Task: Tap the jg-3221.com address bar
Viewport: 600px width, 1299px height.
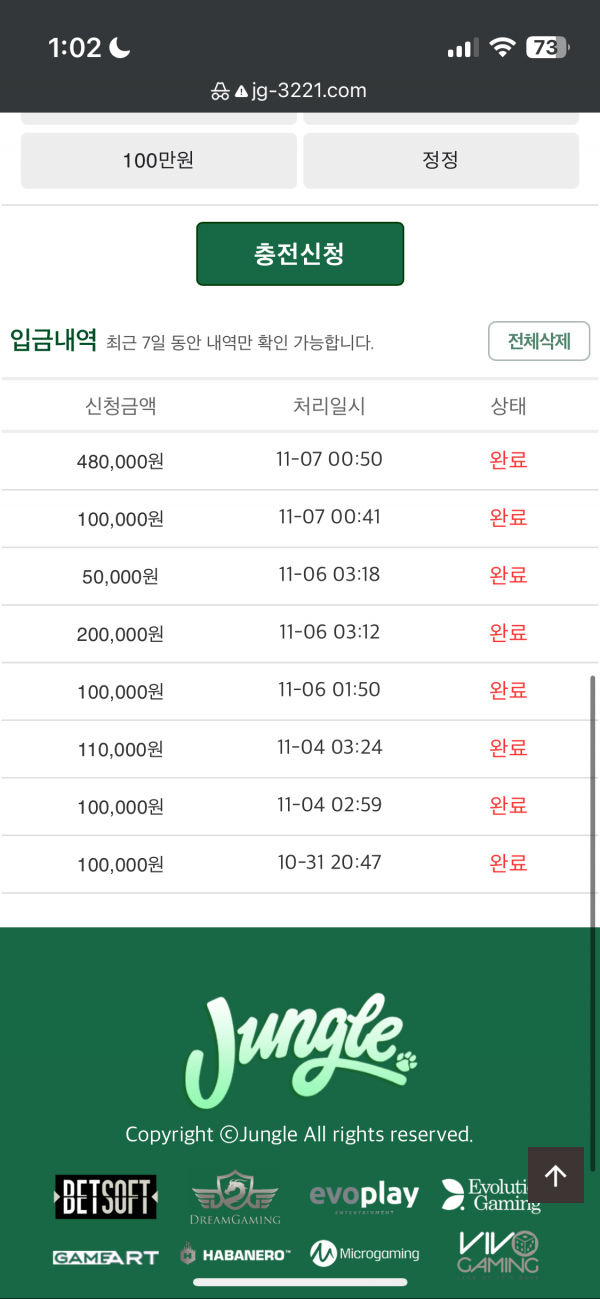Action: click(300, 91)
